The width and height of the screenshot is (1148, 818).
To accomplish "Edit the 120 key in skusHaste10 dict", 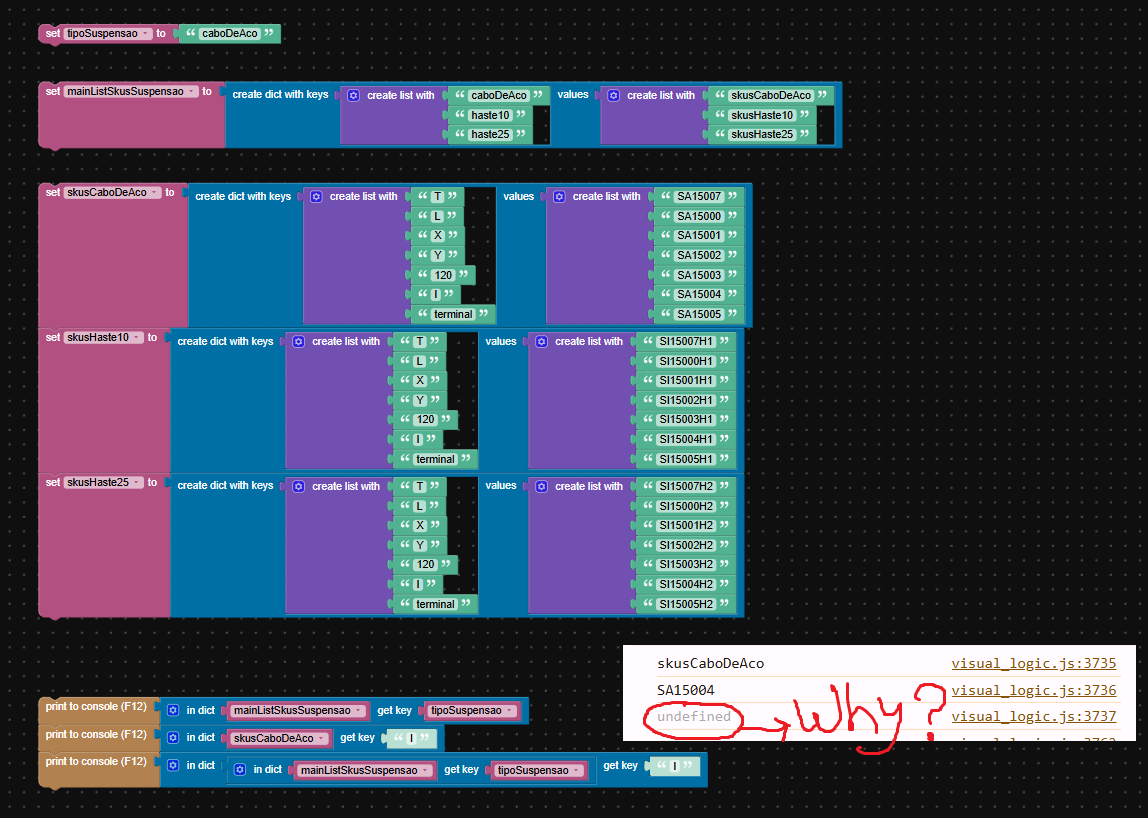I will tap(425, 420).
